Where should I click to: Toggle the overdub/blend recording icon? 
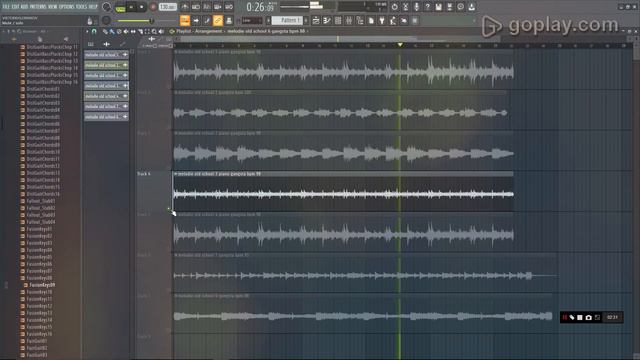[x=218, y=7]
